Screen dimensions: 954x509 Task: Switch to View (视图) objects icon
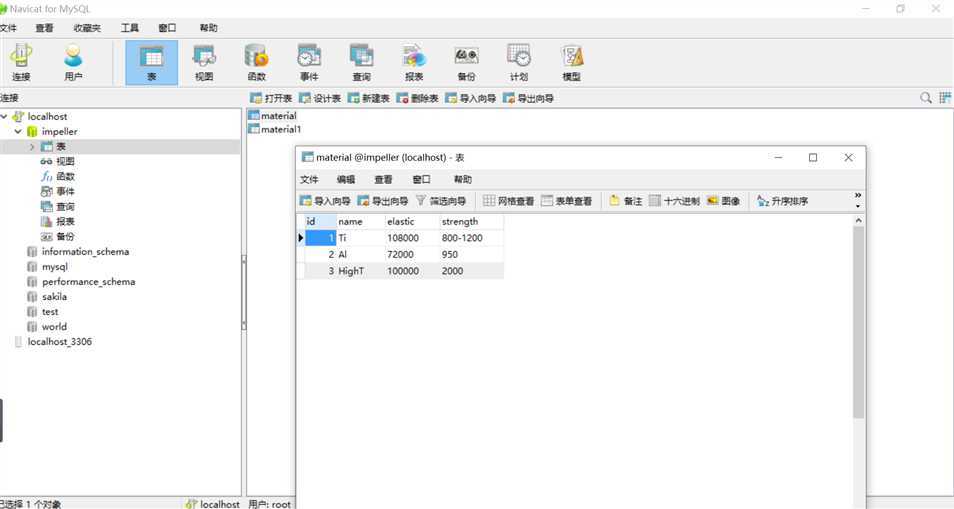204,63
